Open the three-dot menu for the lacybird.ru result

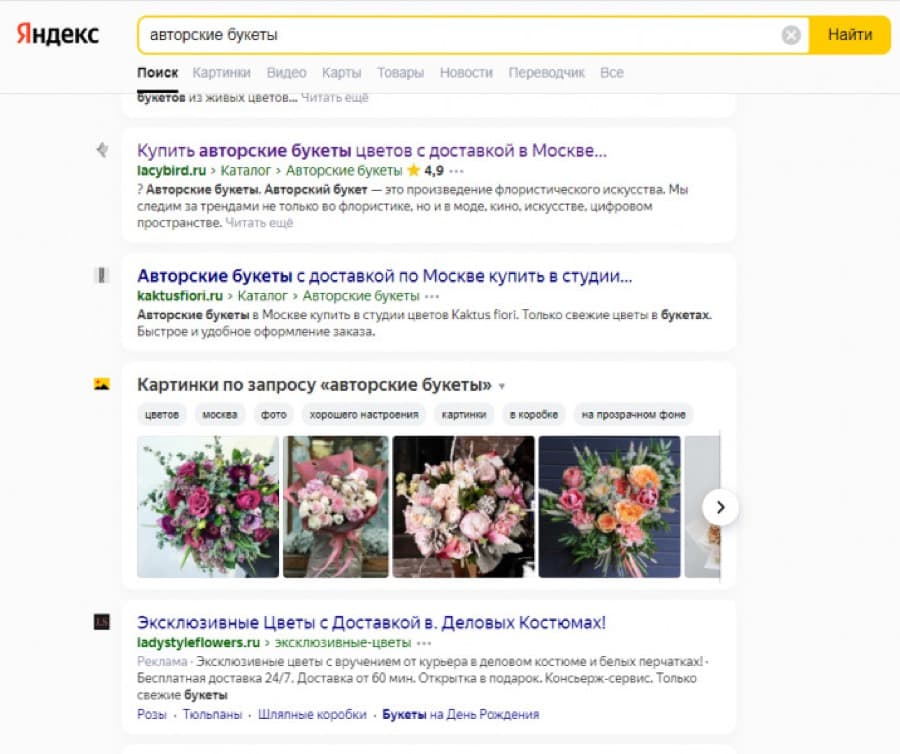[x=456, y=171]
